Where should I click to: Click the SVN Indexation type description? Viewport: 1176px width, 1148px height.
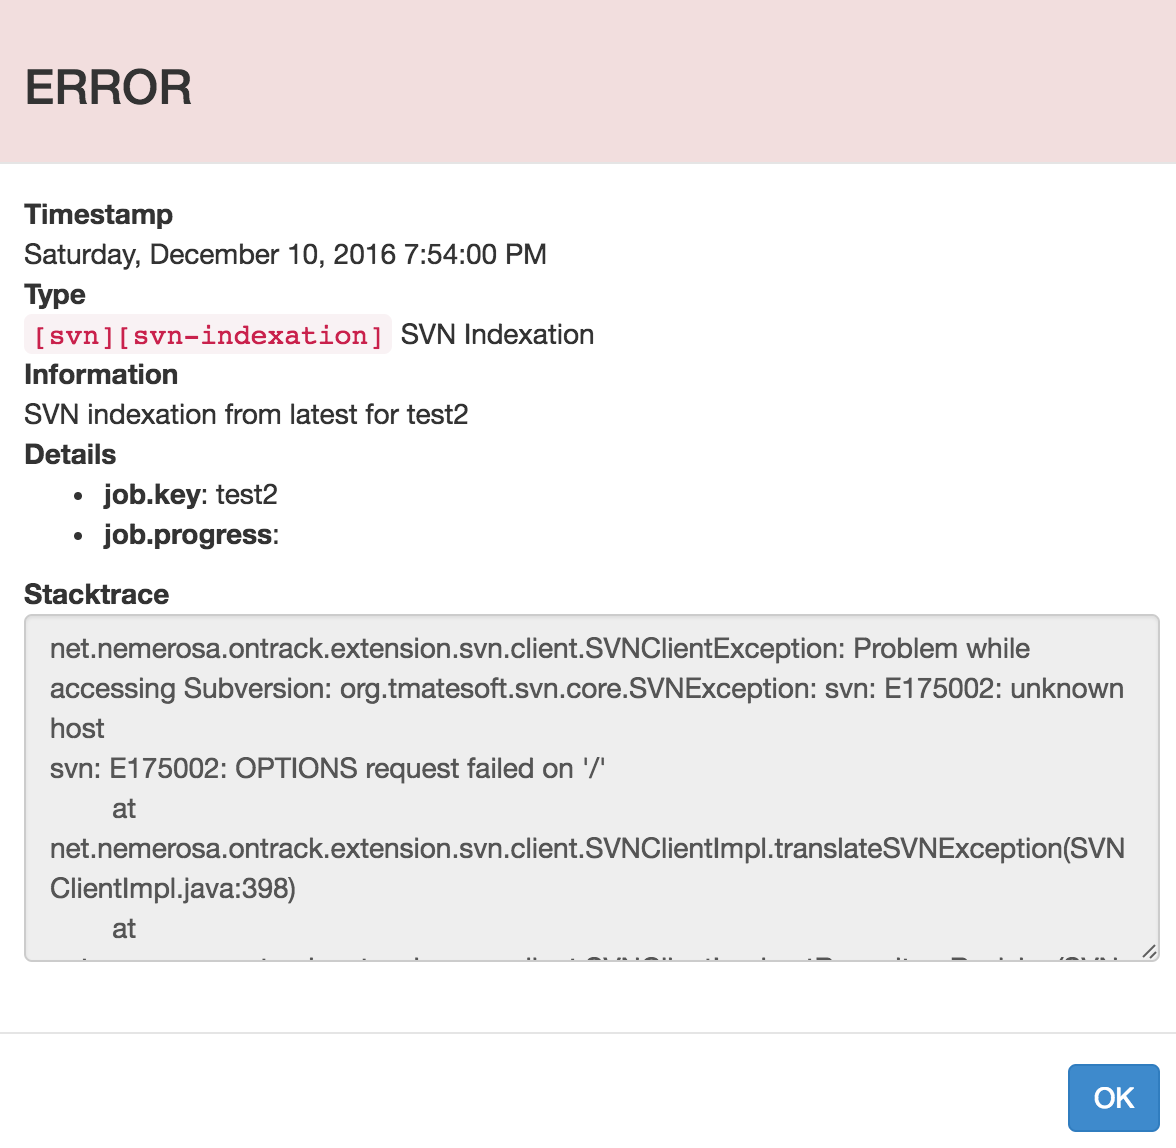[x=497, y=334]
